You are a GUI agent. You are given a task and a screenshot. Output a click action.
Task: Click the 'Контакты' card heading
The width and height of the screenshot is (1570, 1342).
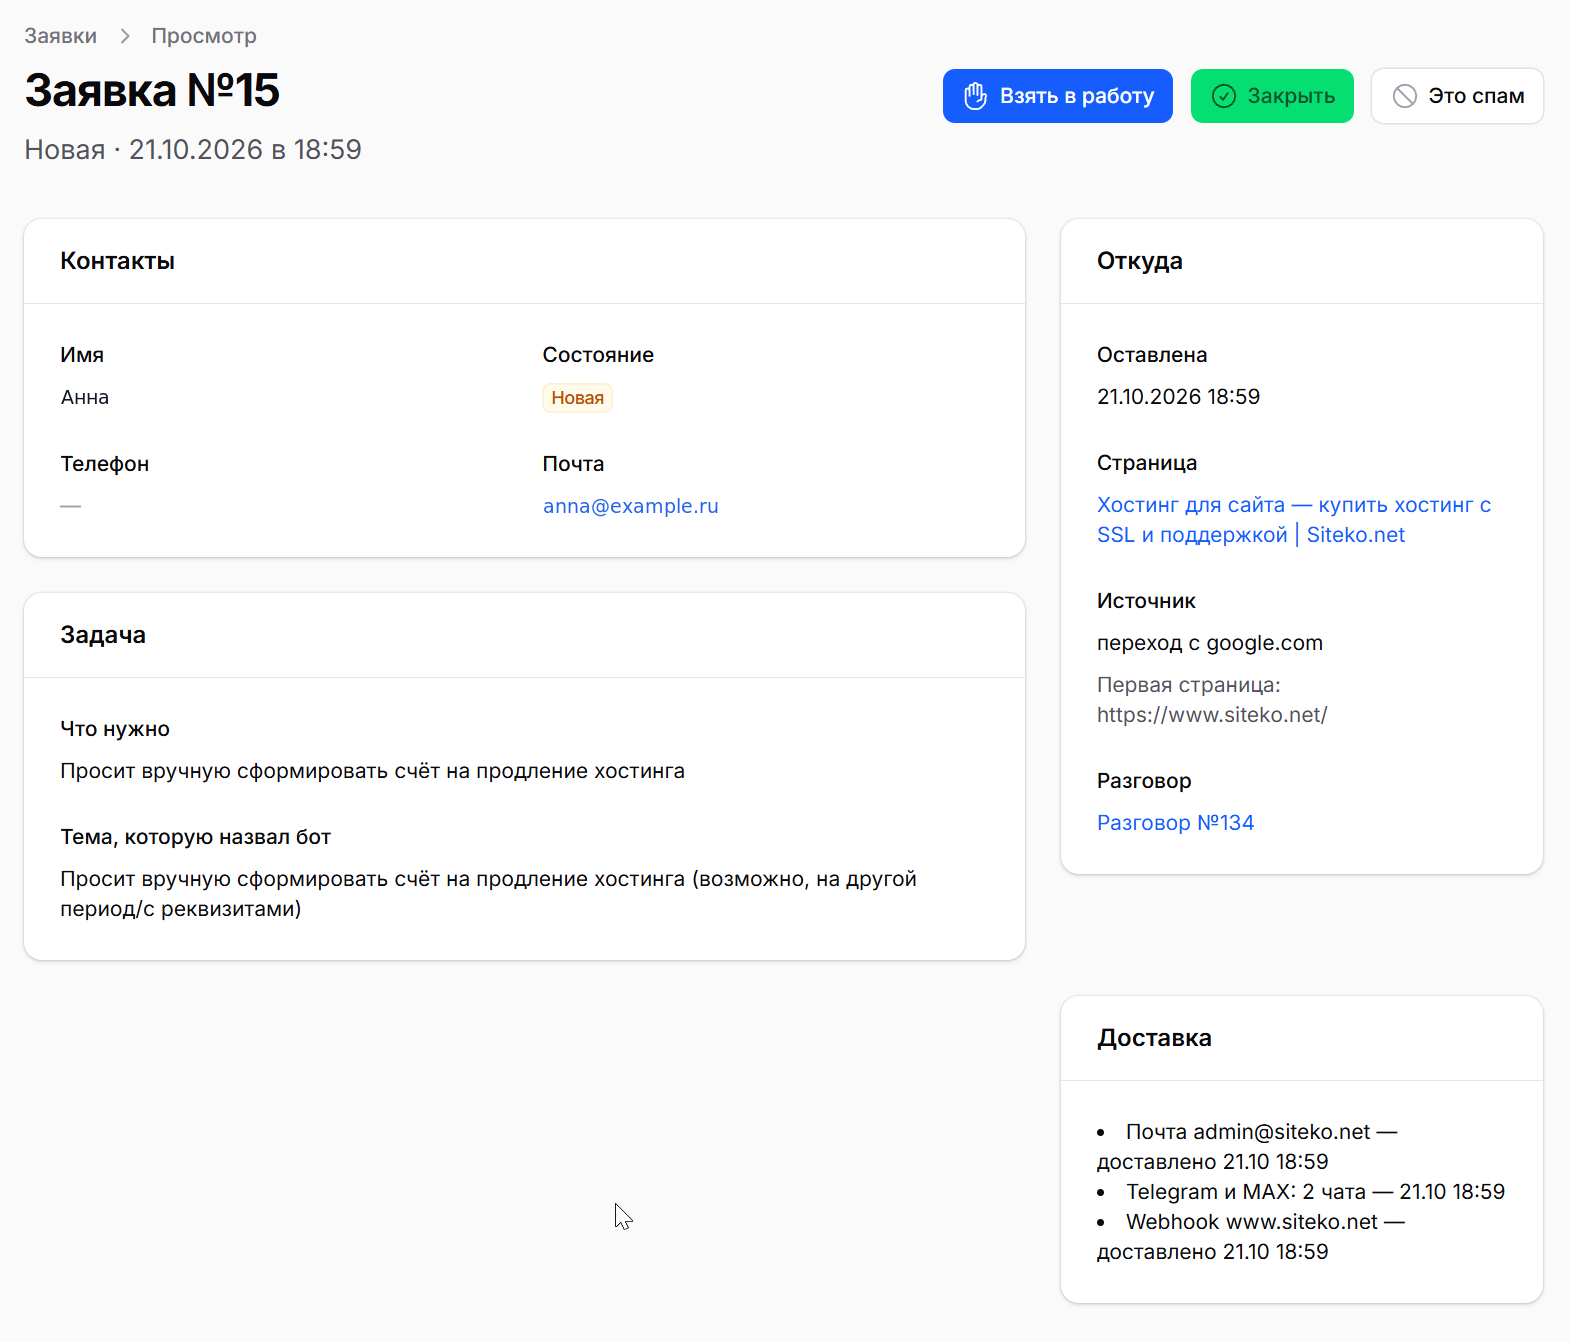pos(118,261)
